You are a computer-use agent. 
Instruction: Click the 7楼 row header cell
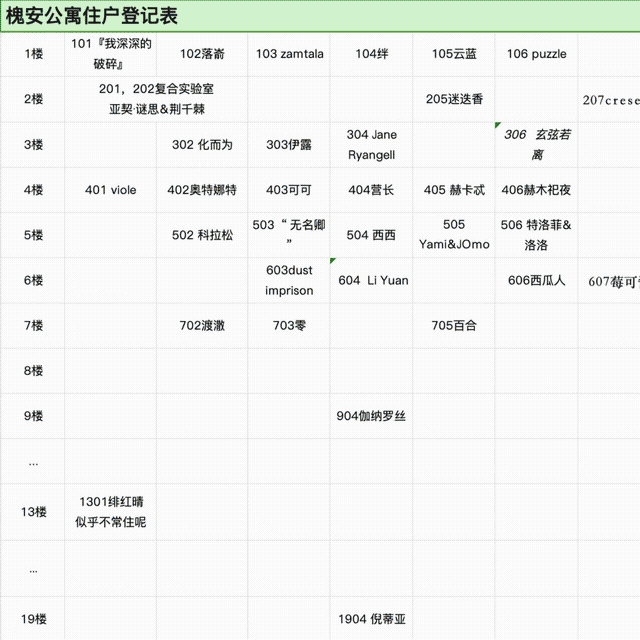(33, 326)
